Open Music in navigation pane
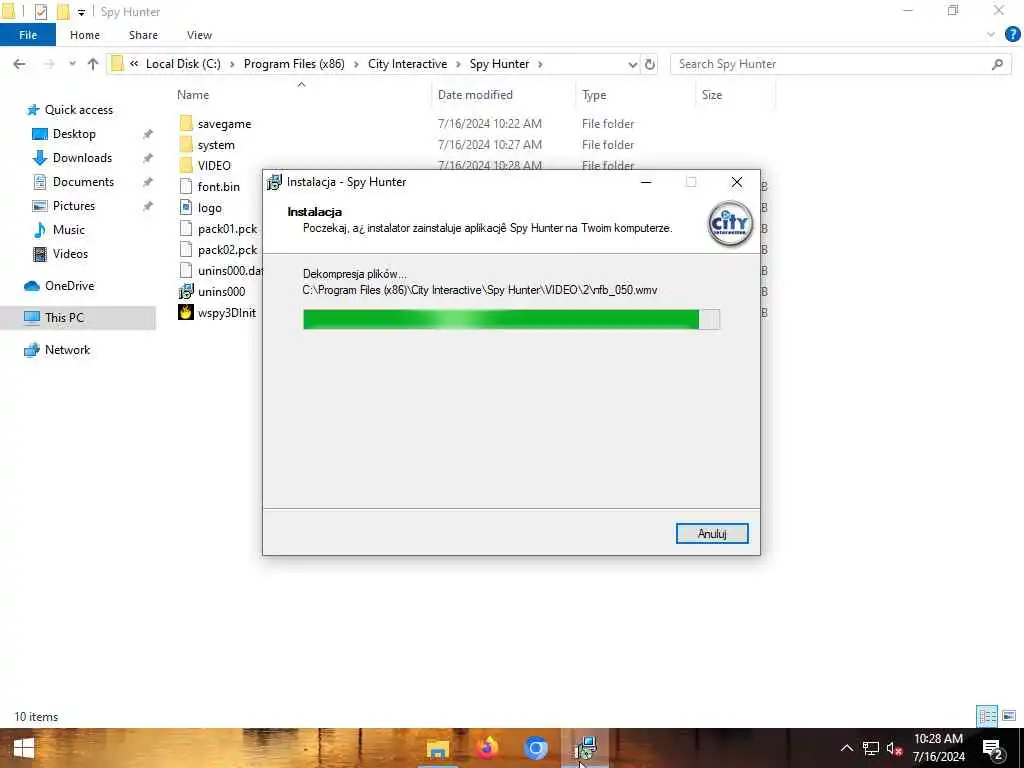This screenshot has height=768, width=1024. coord(69,230)
